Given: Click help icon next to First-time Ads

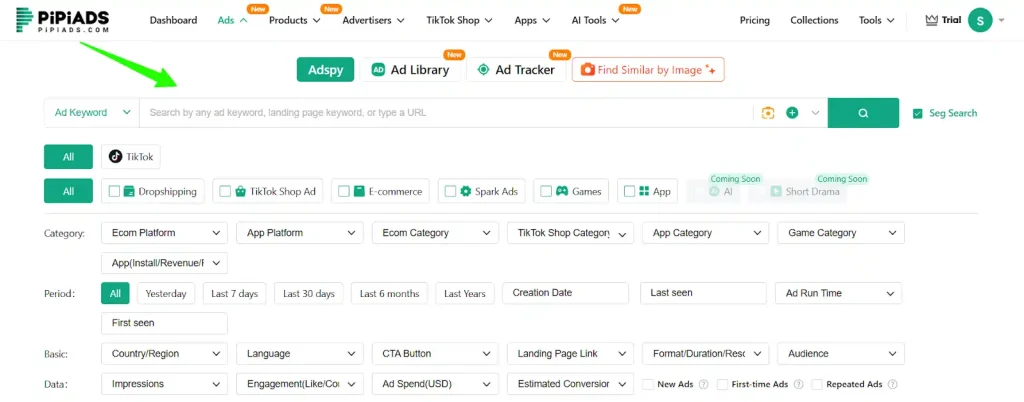Looking at the screenshot, I should click(x=798, y=384).
